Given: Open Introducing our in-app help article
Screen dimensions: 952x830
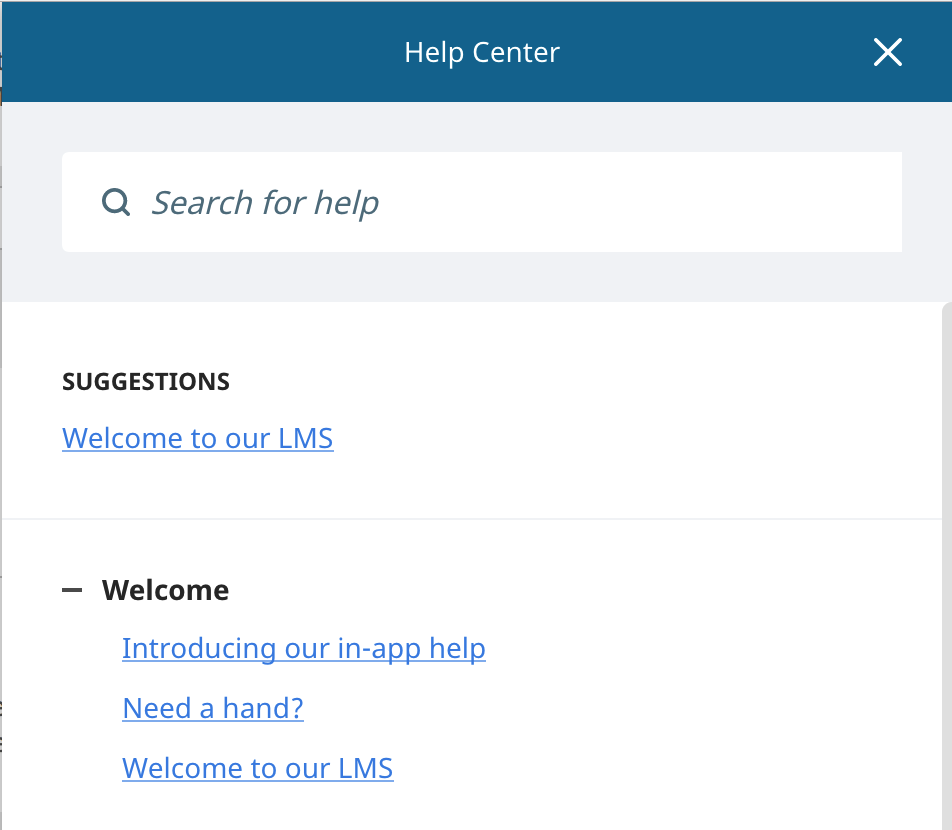Looking at the screenshot, I should 304,648.
